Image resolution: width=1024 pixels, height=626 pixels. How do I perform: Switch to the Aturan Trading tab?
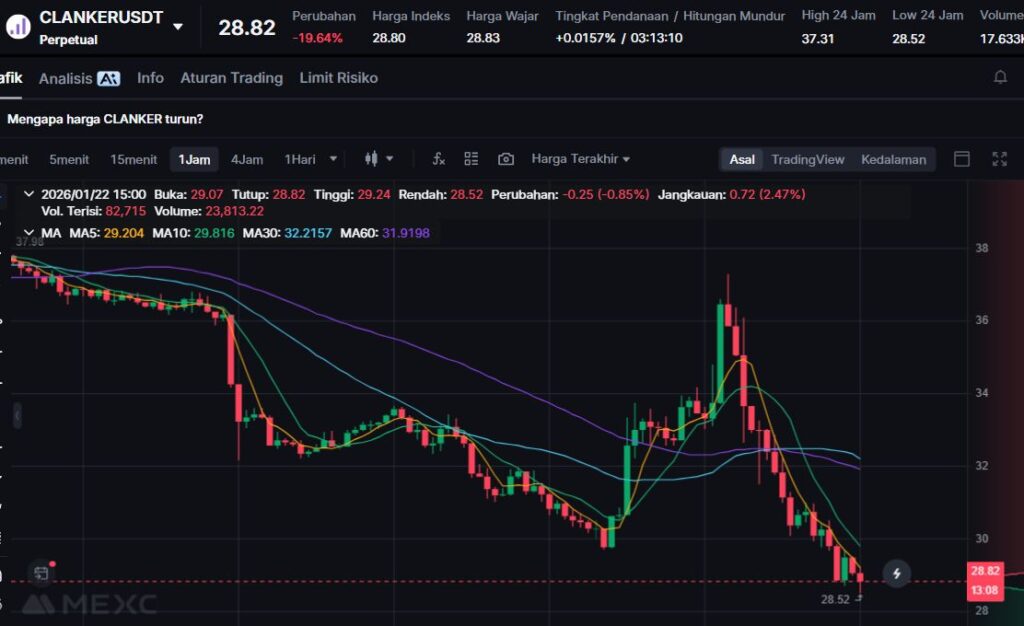click(231, 78)
